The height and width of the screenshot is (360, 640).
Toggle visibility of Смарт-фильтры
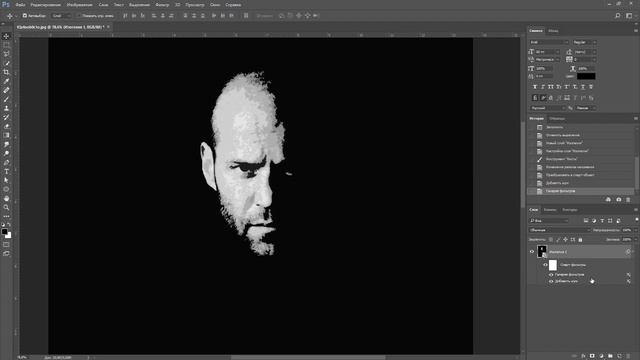[545, 265]
